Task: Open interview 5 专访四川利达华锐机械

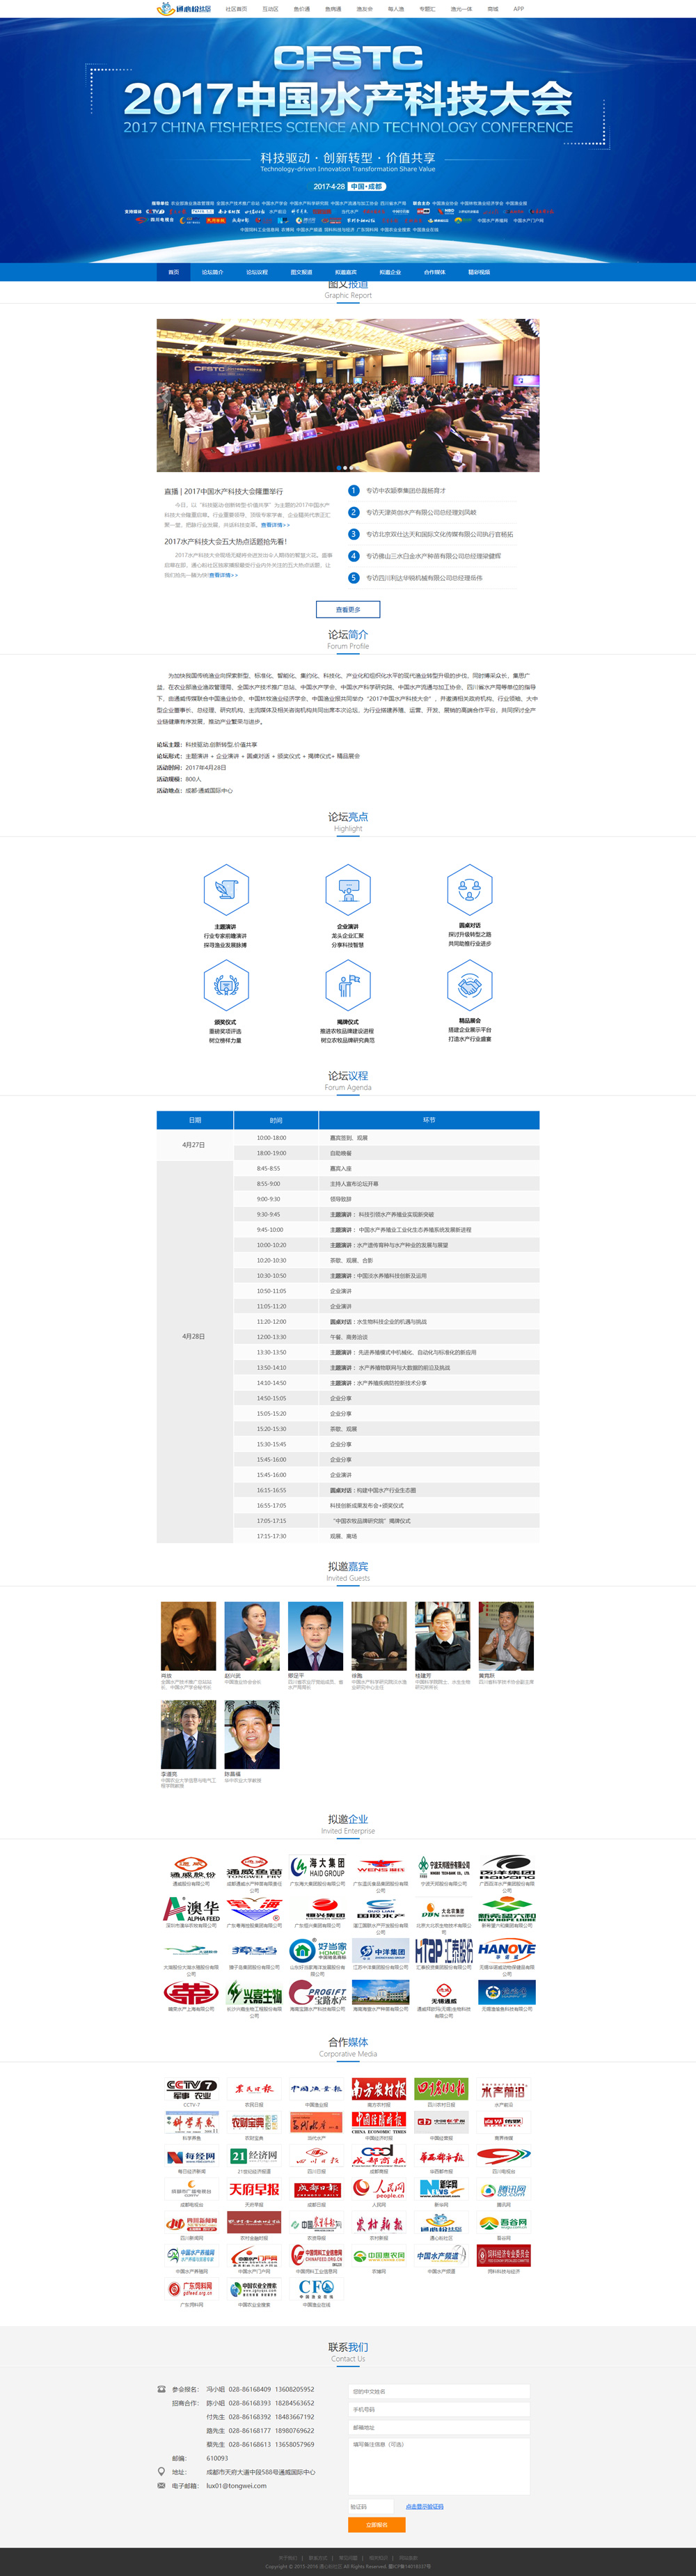Action: [424, 578]
